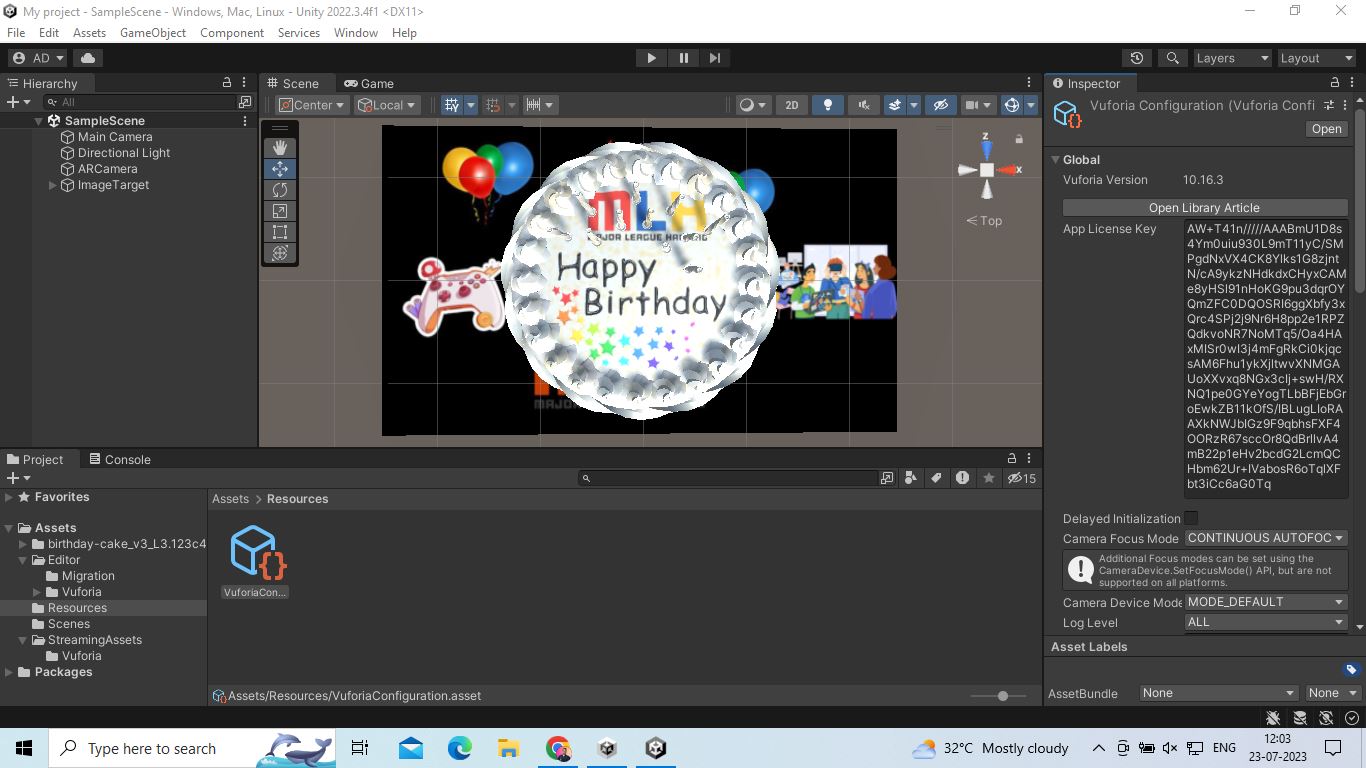Click the Undo History icon near Layers
The image size is (1366, 768).
click(1134, 58)
